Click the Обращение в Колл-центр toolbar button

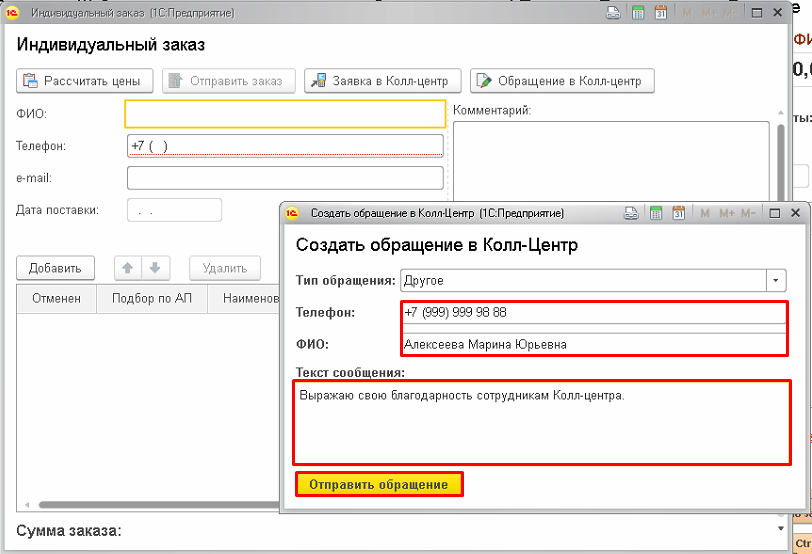(x=562, y=81)
